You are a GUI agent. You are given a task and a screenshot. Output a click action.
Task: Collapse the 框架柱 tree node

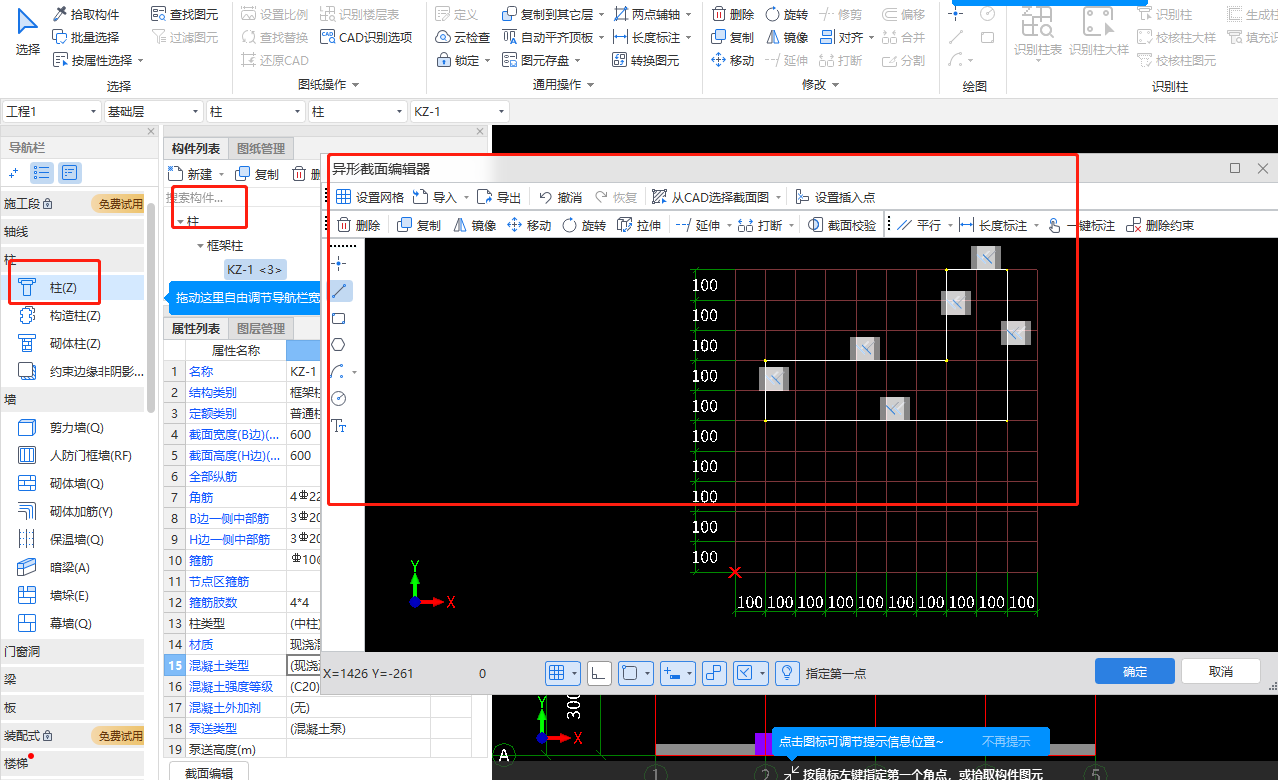tap(200, 245)
